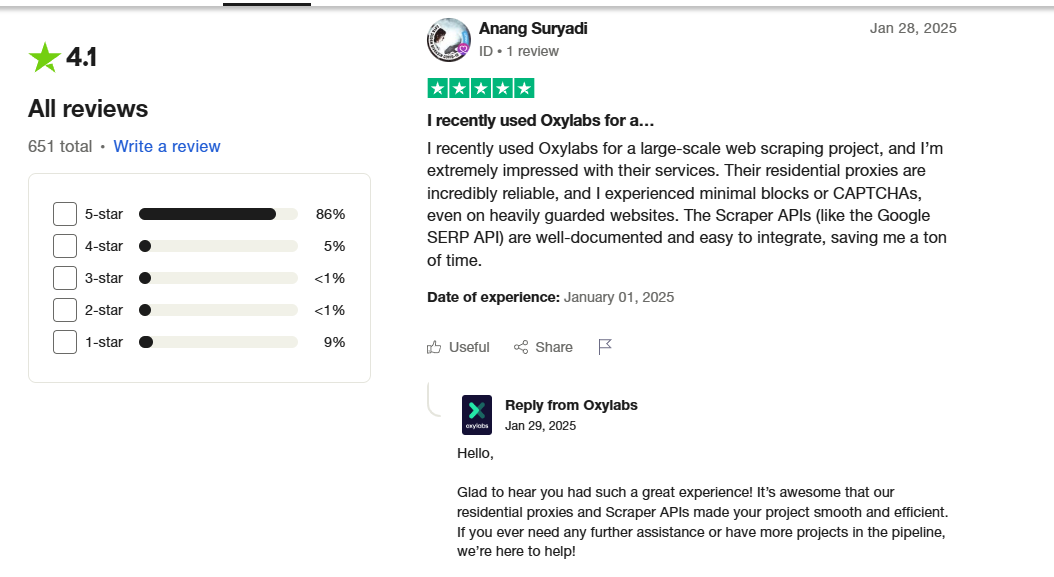
Task: Click the 5-star percentage bar
Action: (218, 214)
